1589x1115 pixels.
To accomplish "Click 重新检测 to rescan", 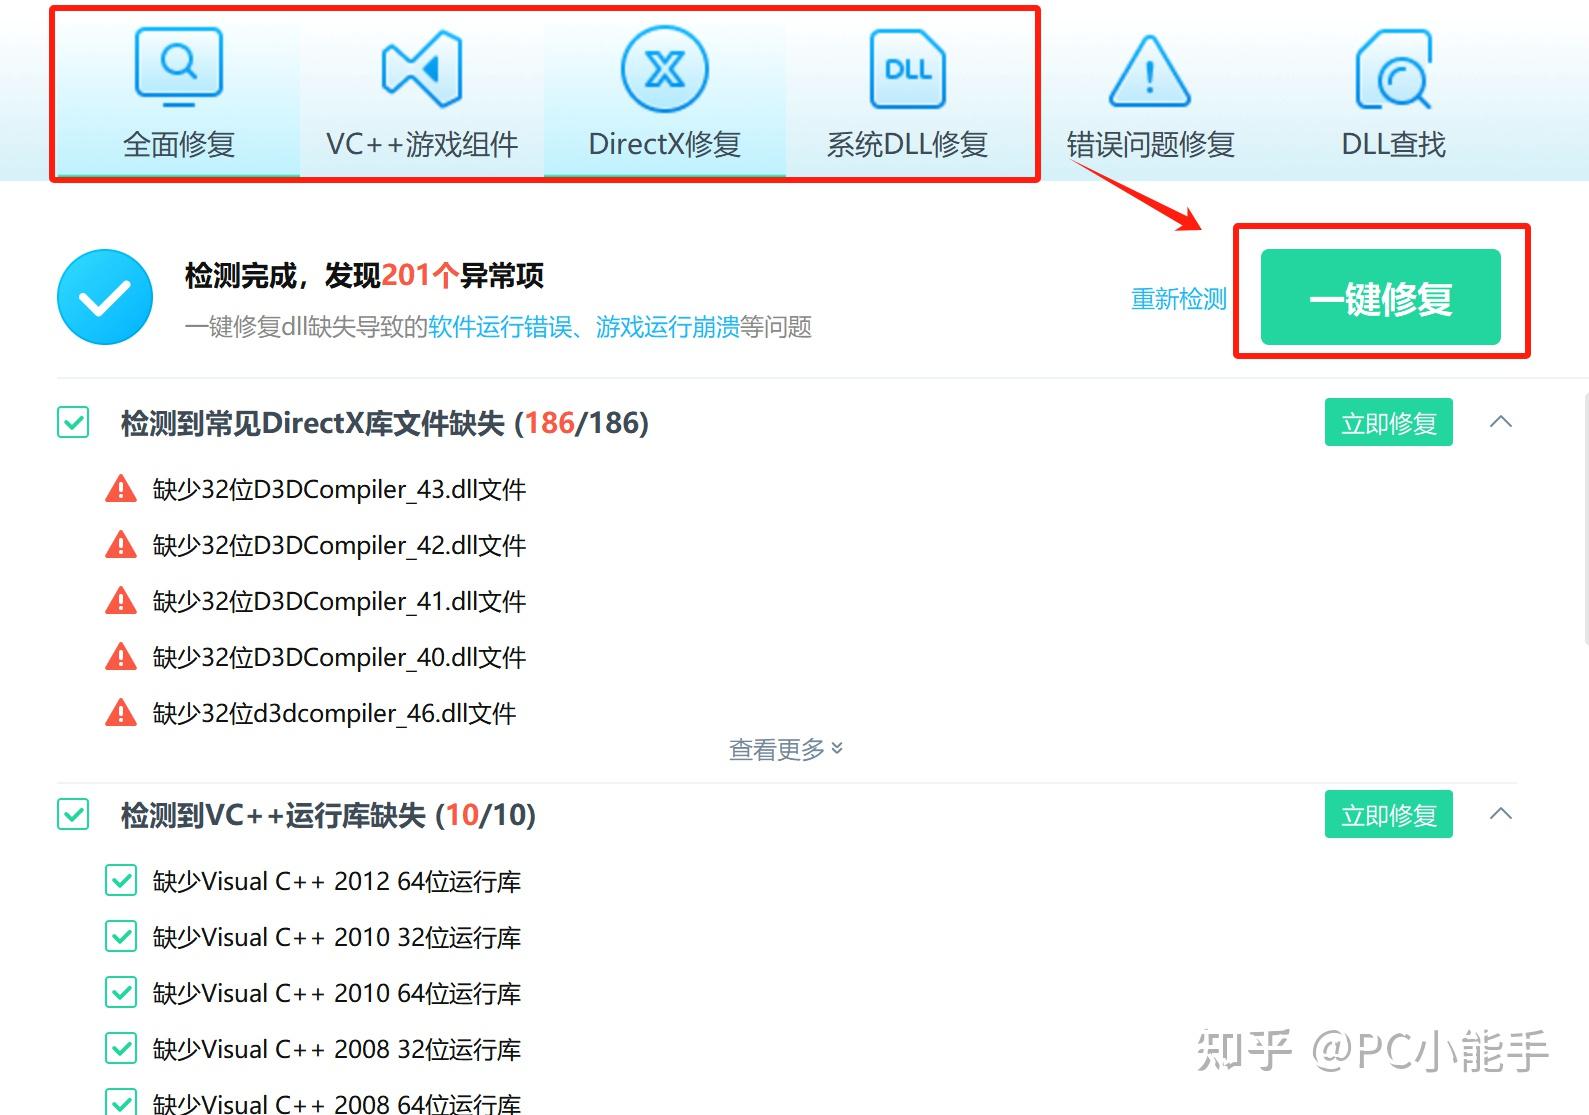I will [1178, 299].
